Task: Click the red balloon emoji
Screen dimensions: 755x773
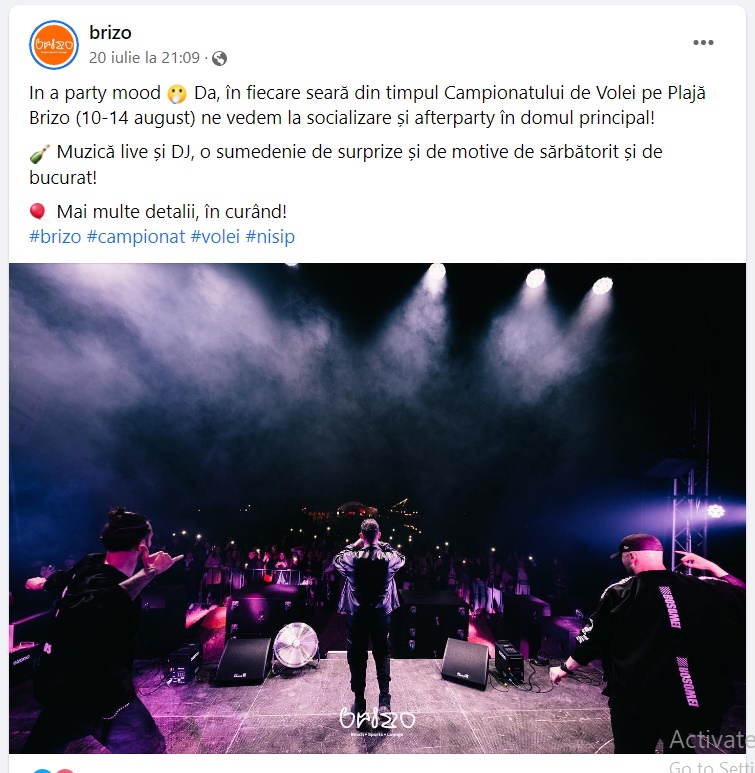Action: coord(38,211)
